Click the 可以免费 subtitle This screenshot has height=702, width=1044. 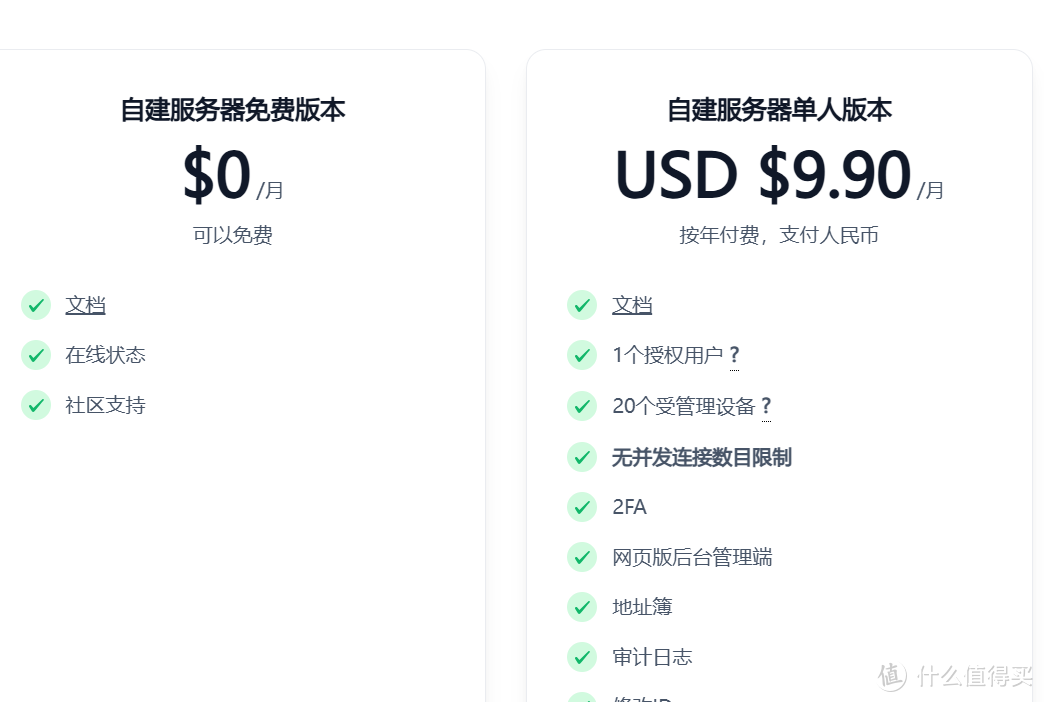click(233, 235)
